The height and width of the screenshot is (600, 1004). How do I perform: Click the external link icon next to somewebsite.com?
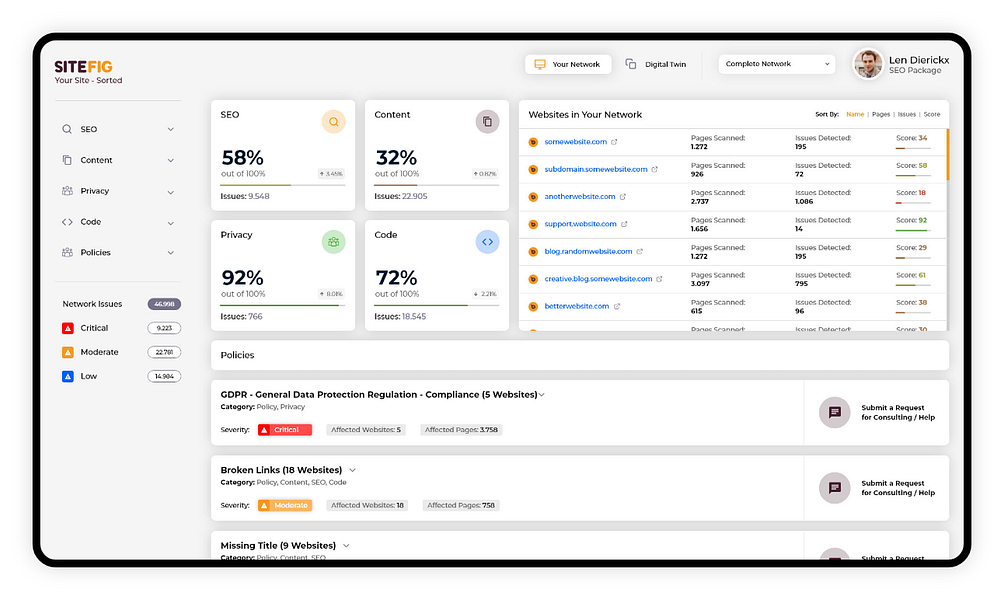click(x=614, y=142)
